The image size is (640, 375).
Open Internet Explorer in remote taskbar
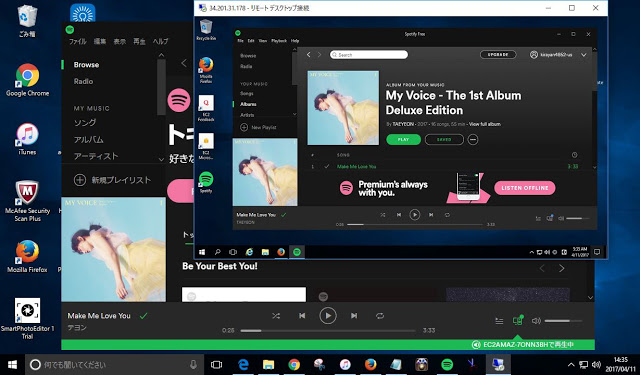[x=249, y=252]
